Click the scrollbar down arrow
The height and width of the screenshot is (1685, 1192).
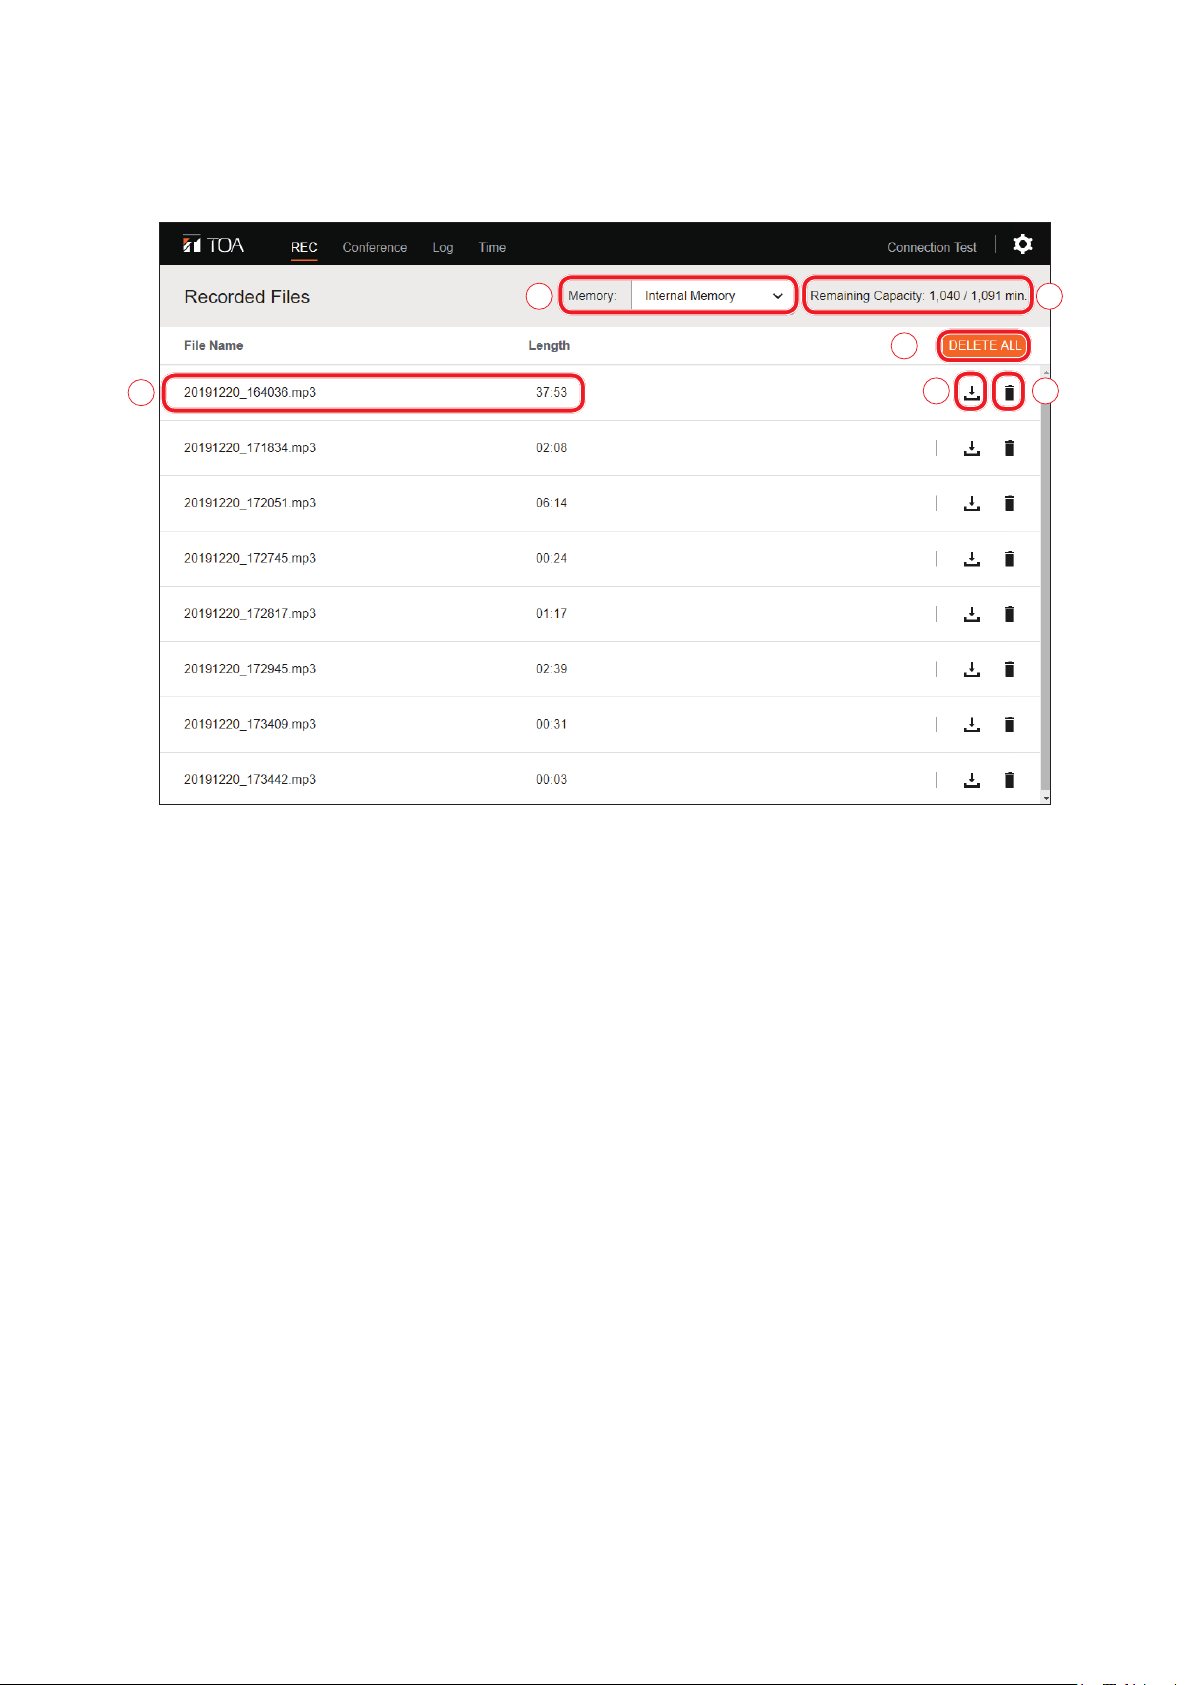pos(1046,799)
